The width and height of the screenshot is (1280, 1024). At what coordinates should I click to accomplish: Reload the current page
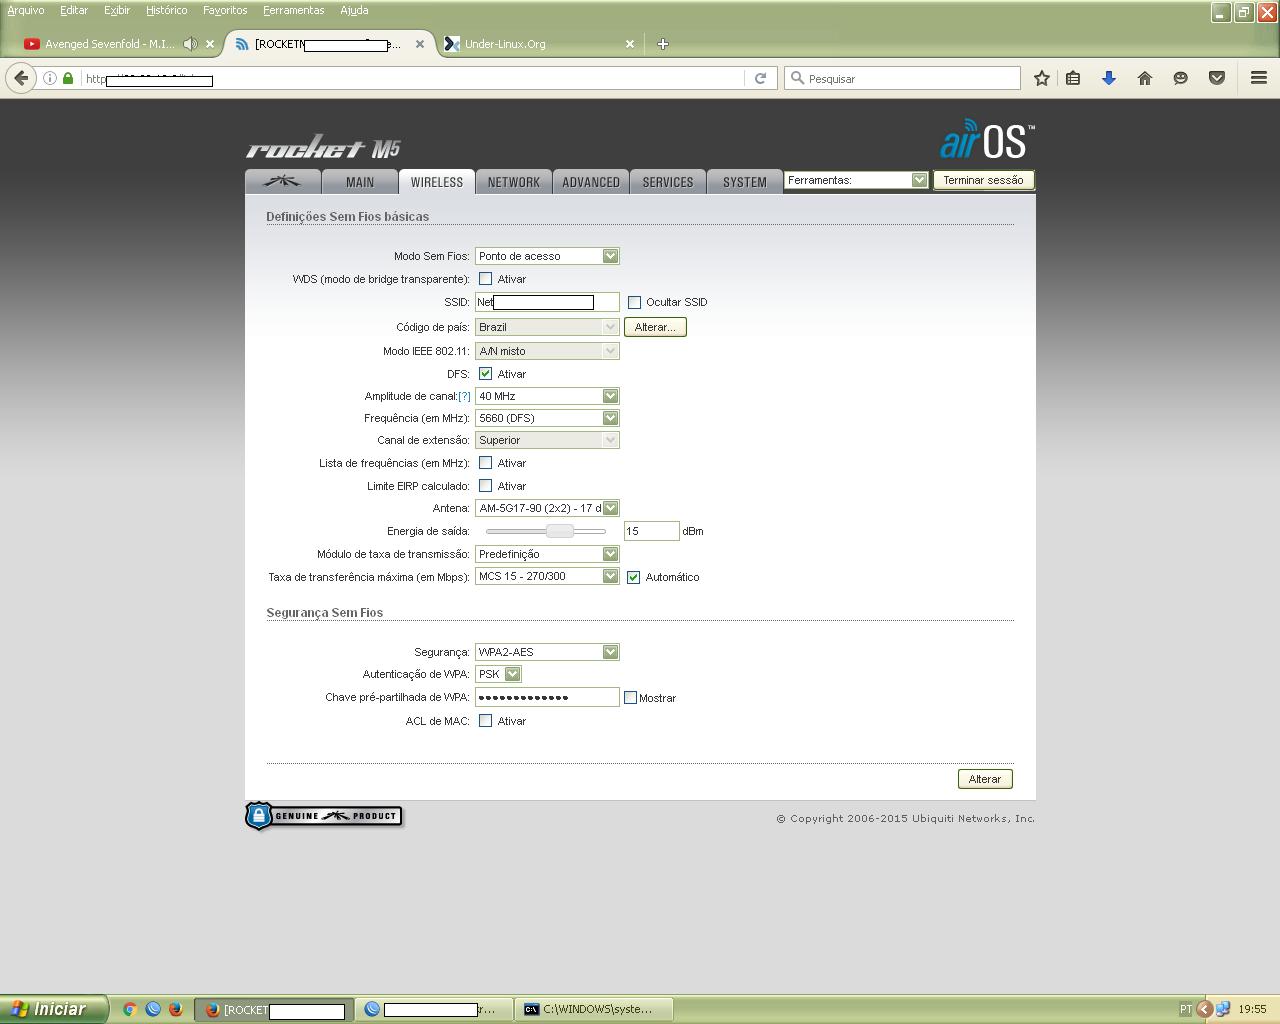tap(760, 78)
